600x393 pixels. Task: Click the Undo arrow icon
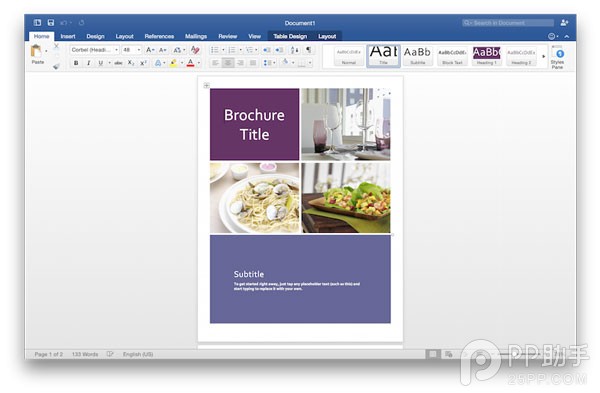(x=64, y=23)
